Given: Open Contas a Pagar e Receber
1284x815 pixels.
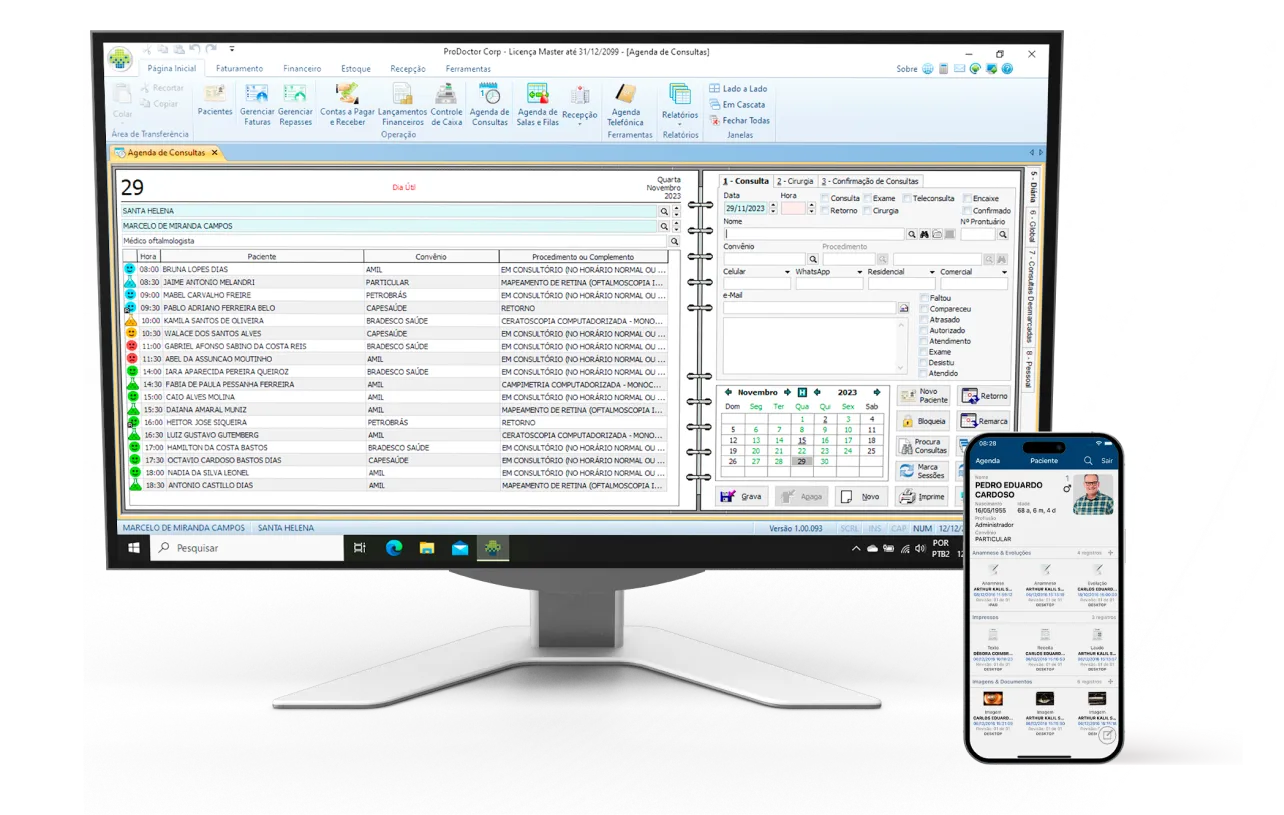Looking at the screenshot, I should click(x=346, y=105).
